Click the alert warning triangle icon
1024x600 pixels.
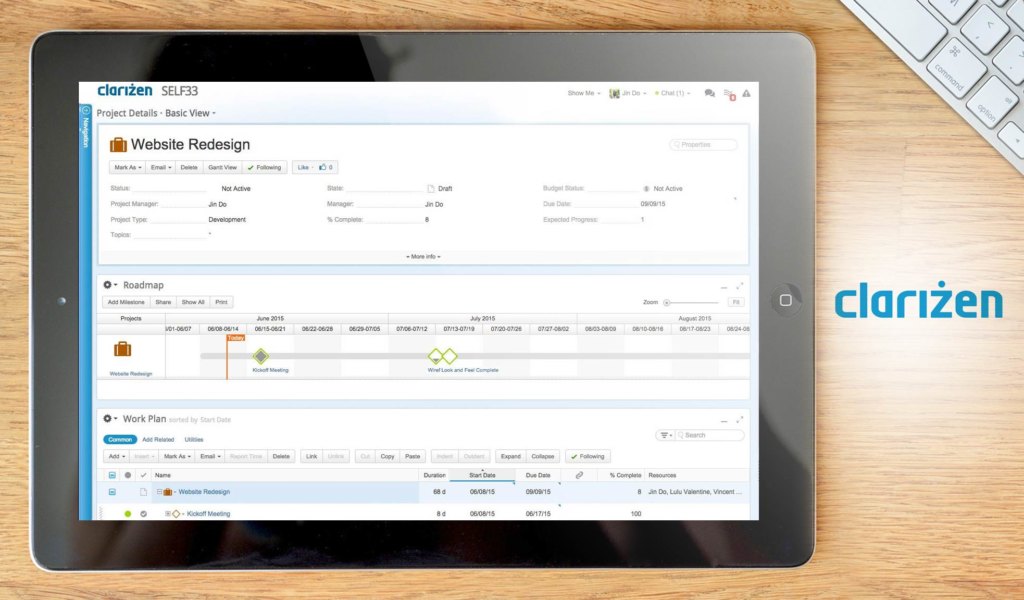746,93
